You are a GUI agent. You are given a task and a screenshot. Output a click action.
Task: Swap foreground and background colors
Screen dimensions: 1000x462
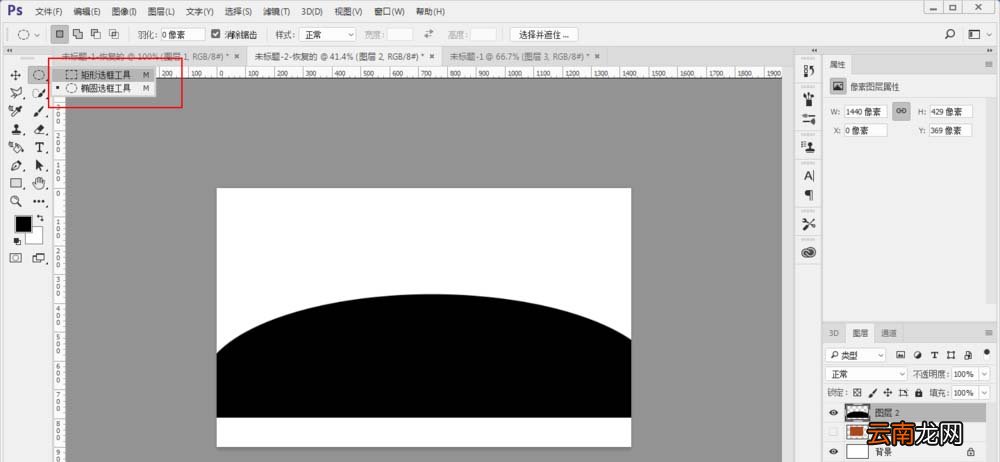click(x=40, y=218)
